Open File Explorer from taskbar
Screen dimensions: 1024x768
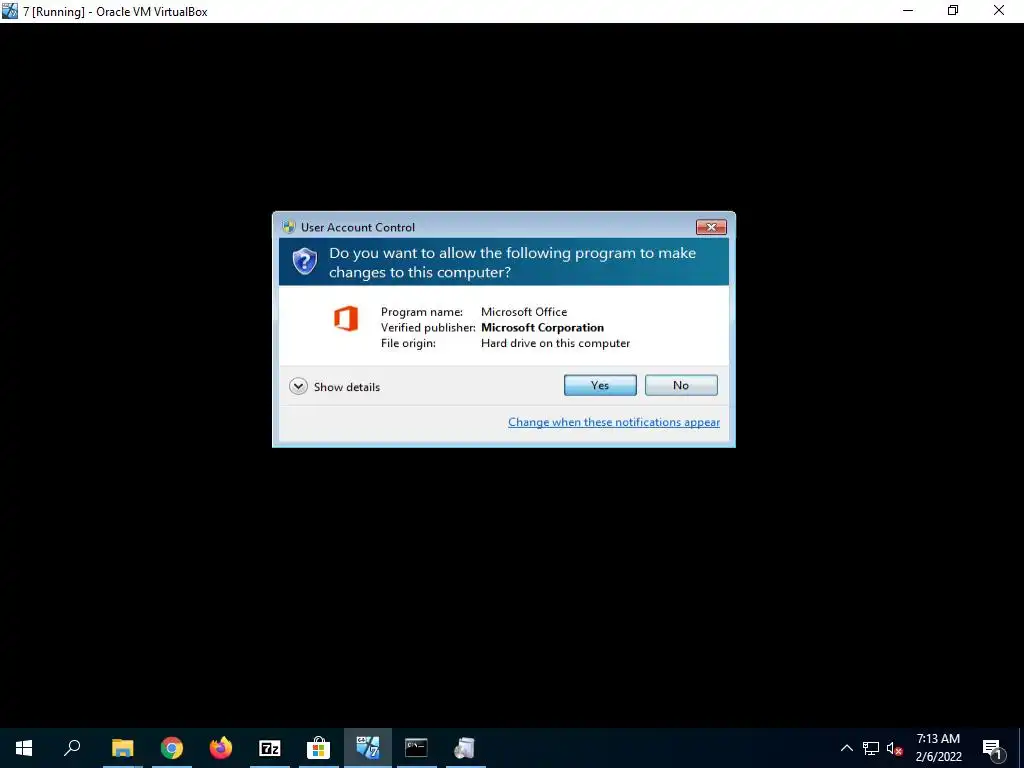[x=122, y=748]
